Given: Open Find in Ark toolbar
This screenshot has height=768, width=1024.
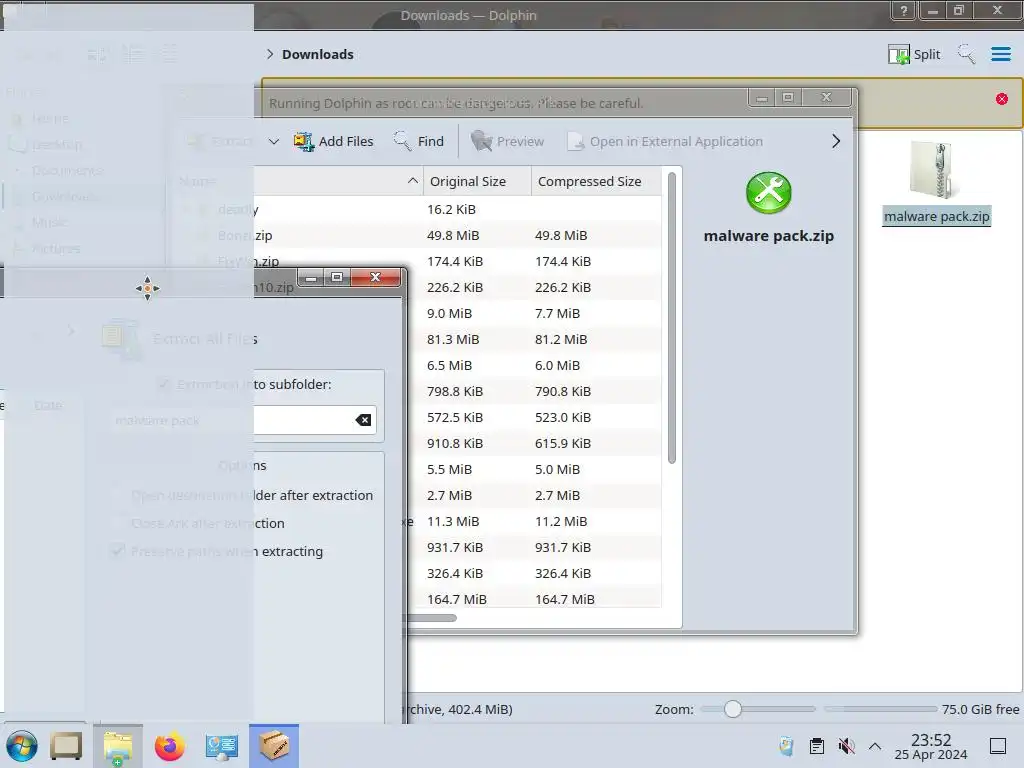Looking at the screenshot, I should pyautogui.click(x=419, y=141).
